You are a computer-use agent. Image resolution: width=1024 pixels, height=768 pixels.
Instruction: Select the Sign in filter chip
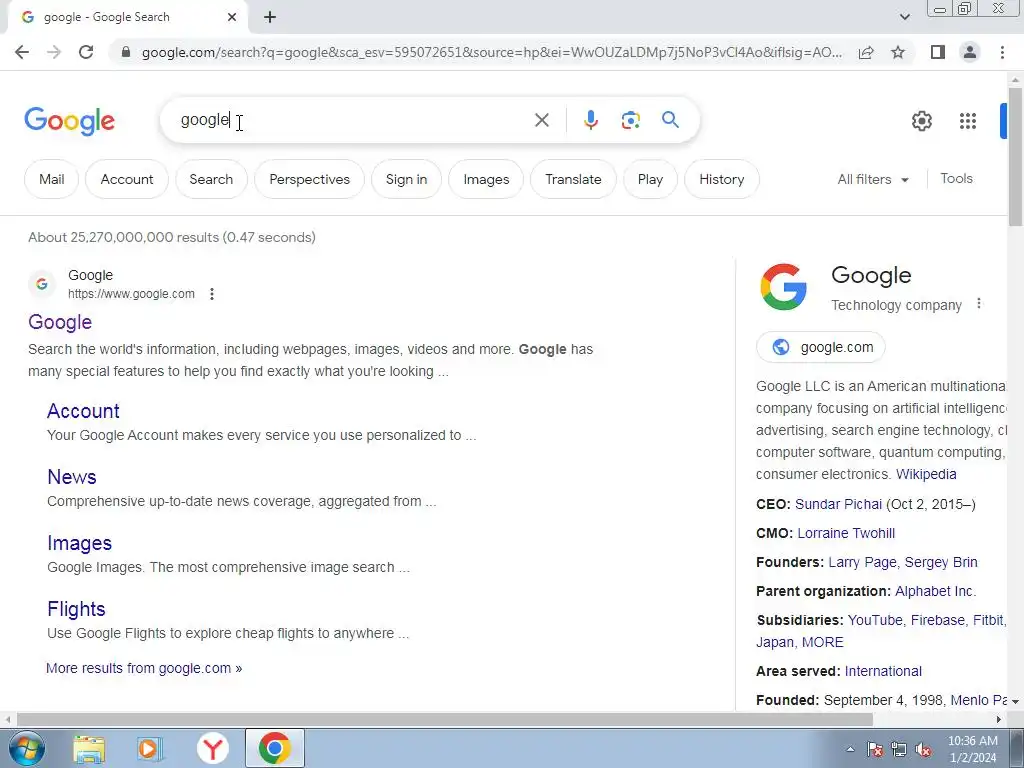click(x=406, y=179)
